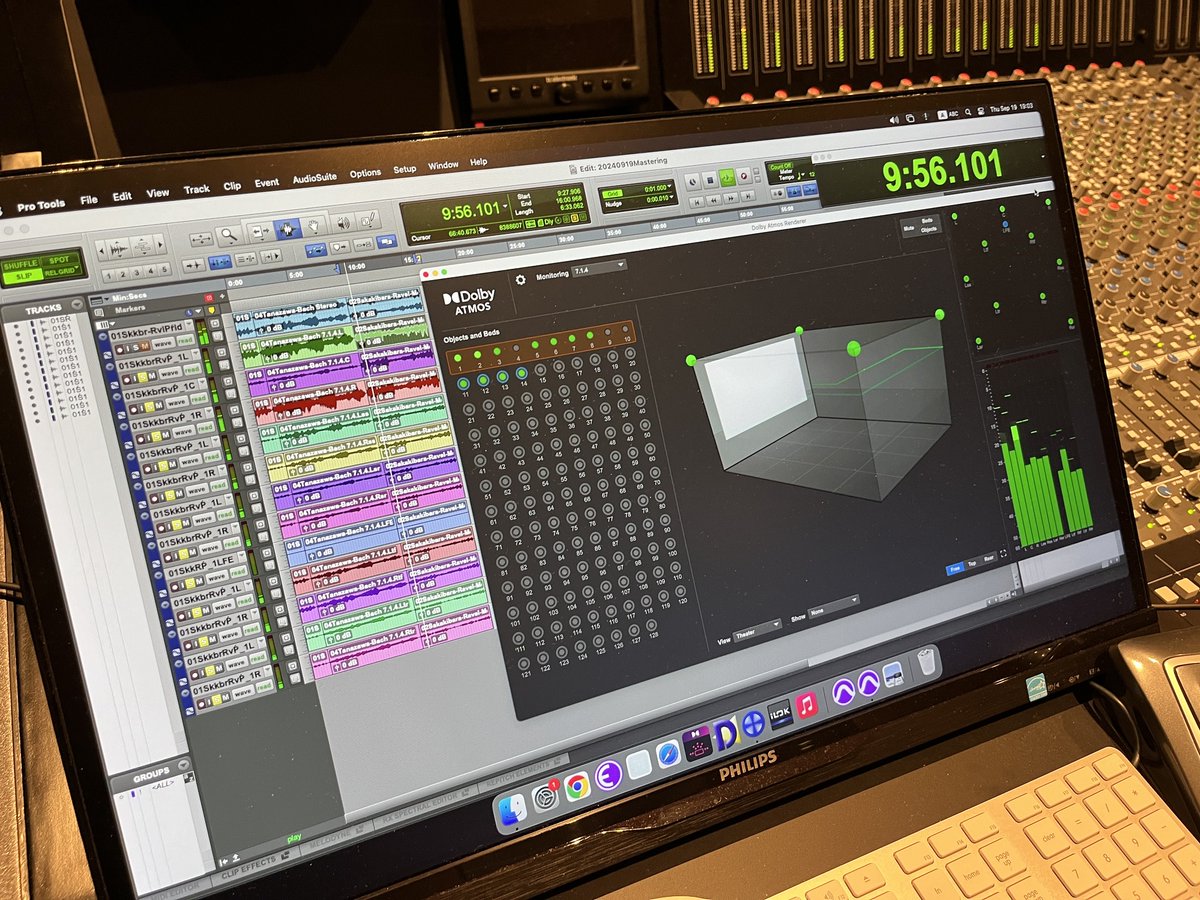
Task: Click the Record transport button
Action: pos(744,178)
